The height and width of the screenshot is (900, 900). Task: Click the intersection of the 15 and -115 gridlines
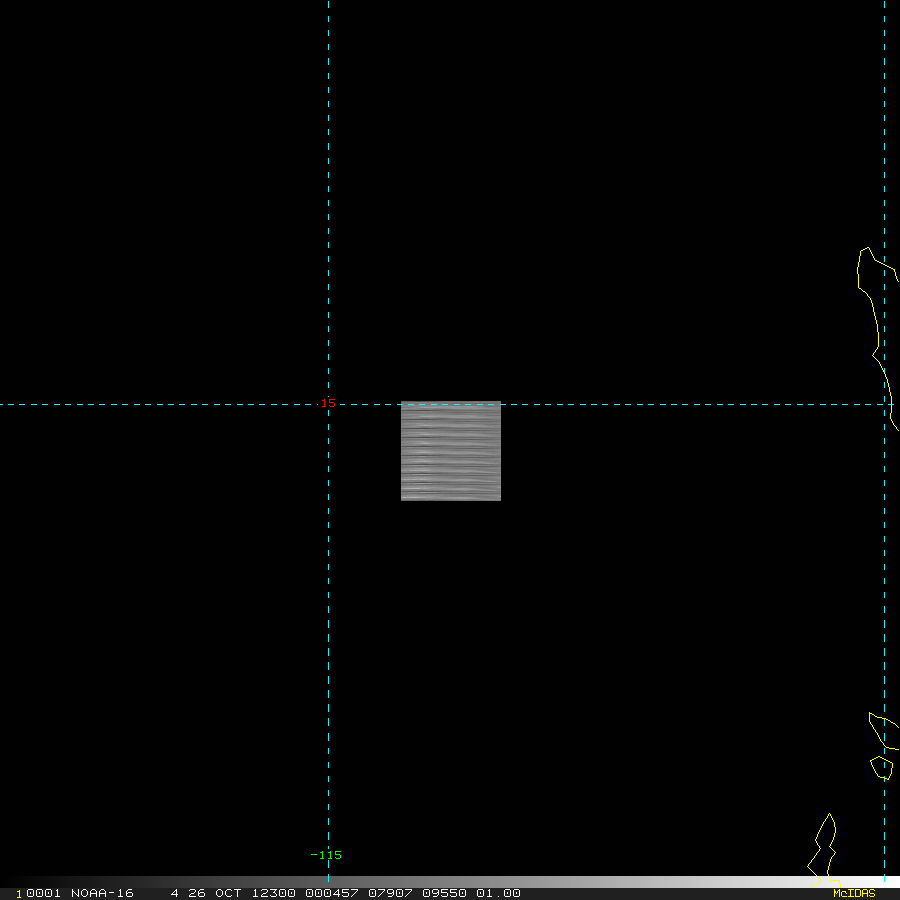[328, 404]
